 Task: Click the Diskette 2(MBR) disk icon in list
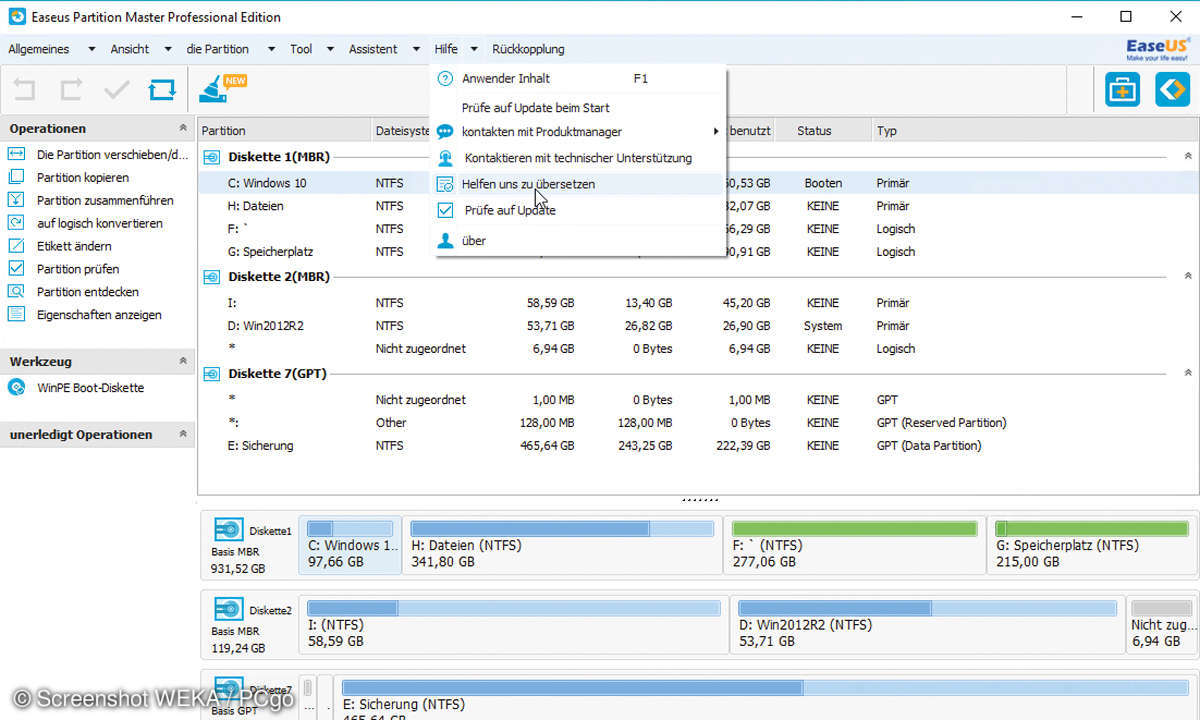click(211, 277)
